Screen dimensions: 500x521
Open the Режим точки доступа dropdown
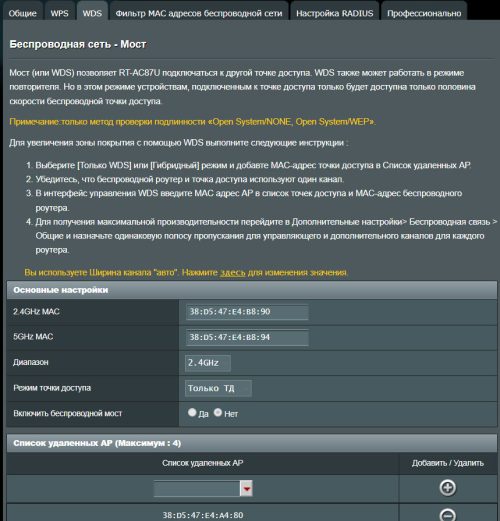[x=218, y=388]
